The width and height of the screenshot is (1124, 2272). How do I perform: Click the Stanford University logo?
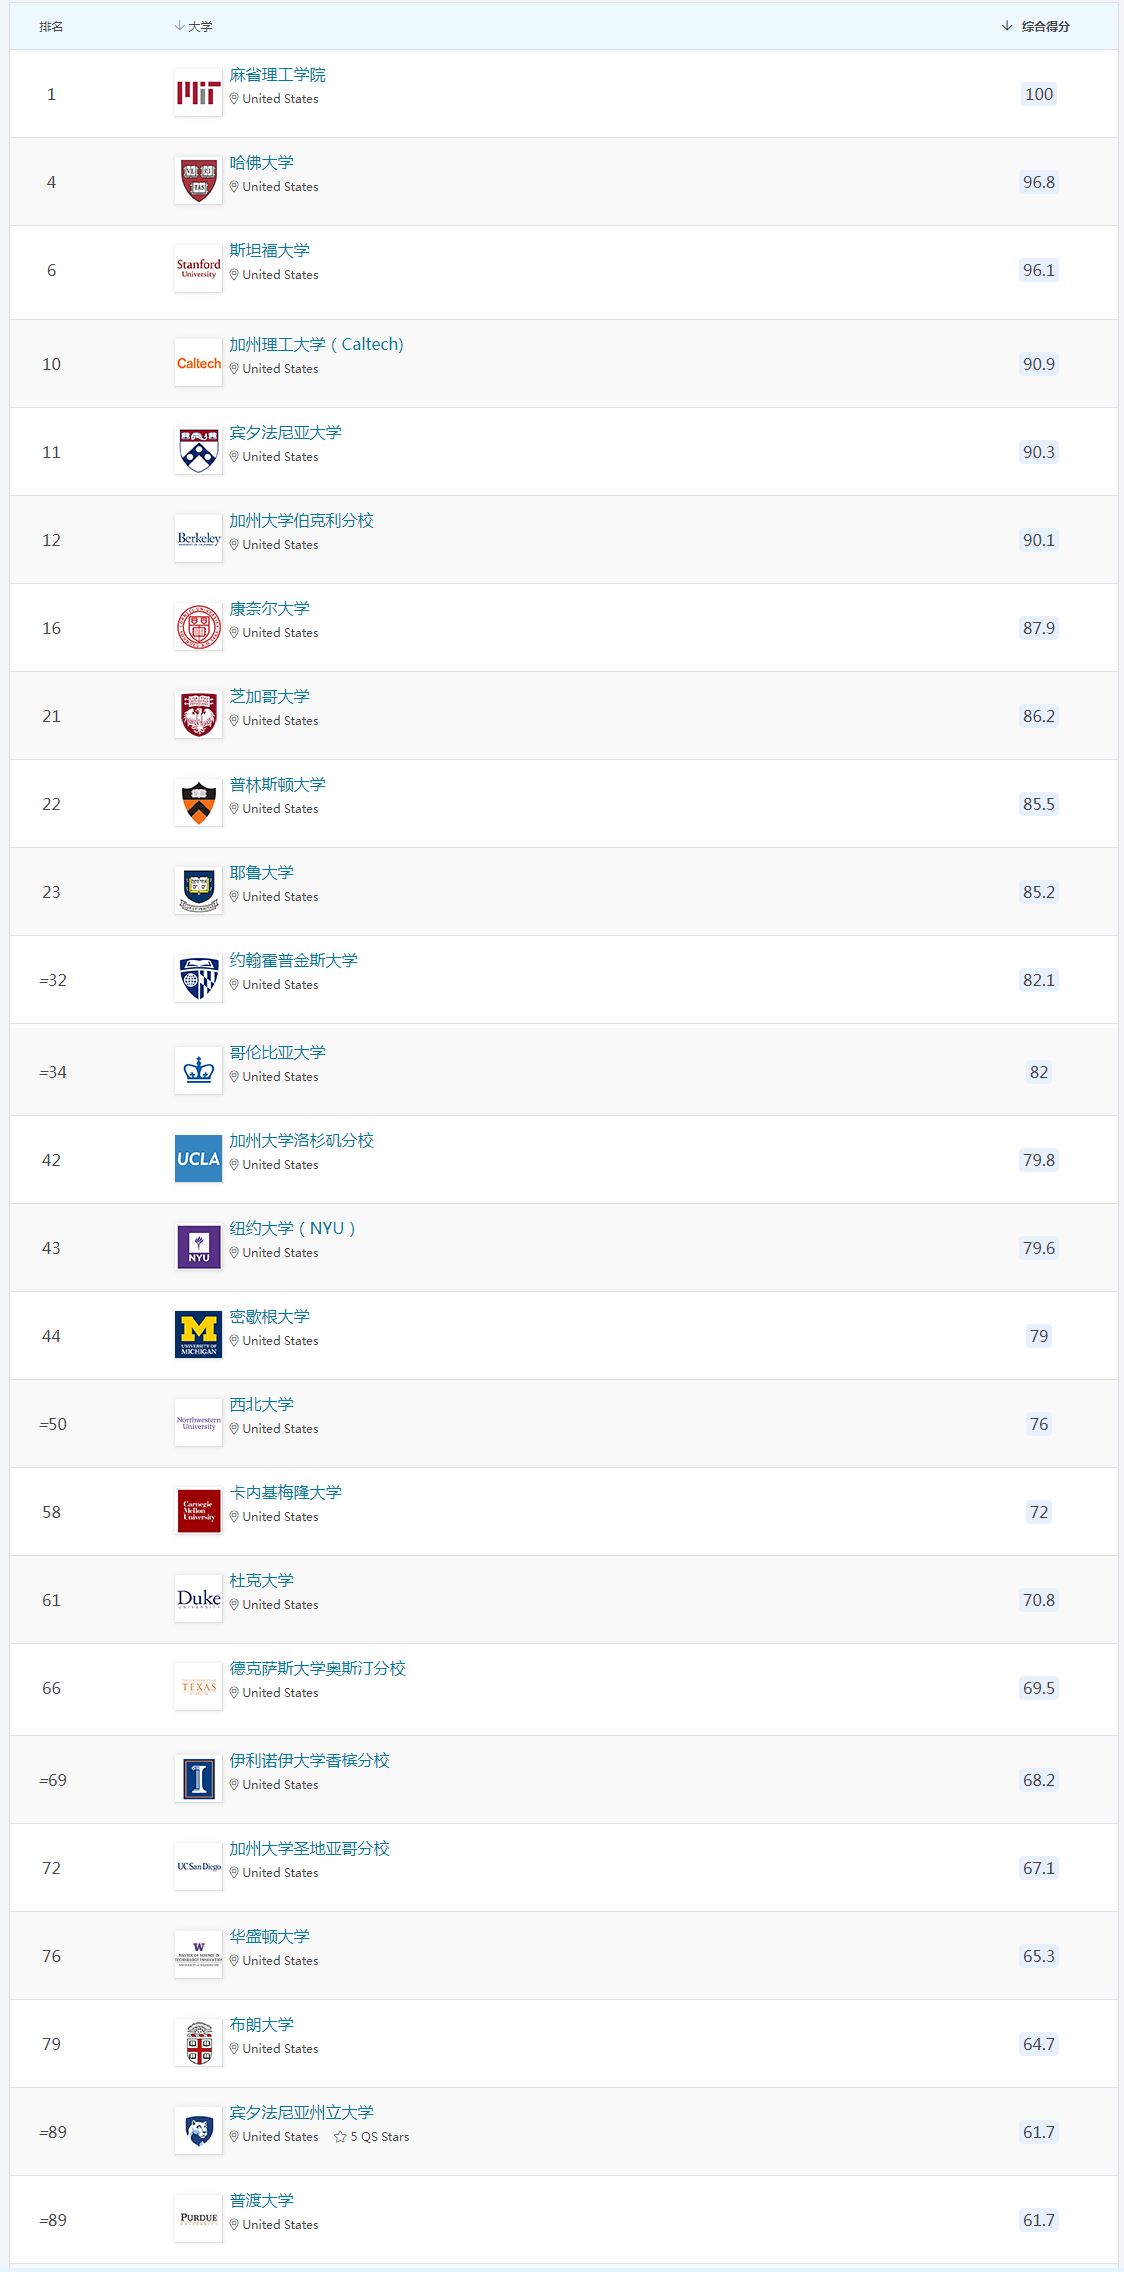tap(198, 269)
